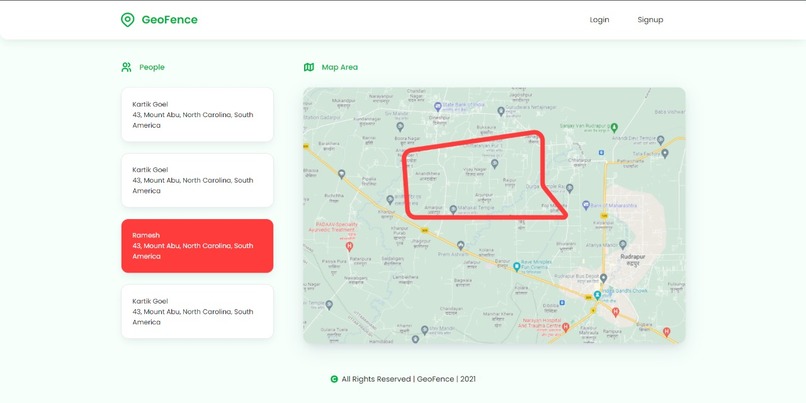Viewport: 806px width, 403px height.
Task: Click the Narayan Hospital And Trauma Centre marker
Action: point(565,326)
